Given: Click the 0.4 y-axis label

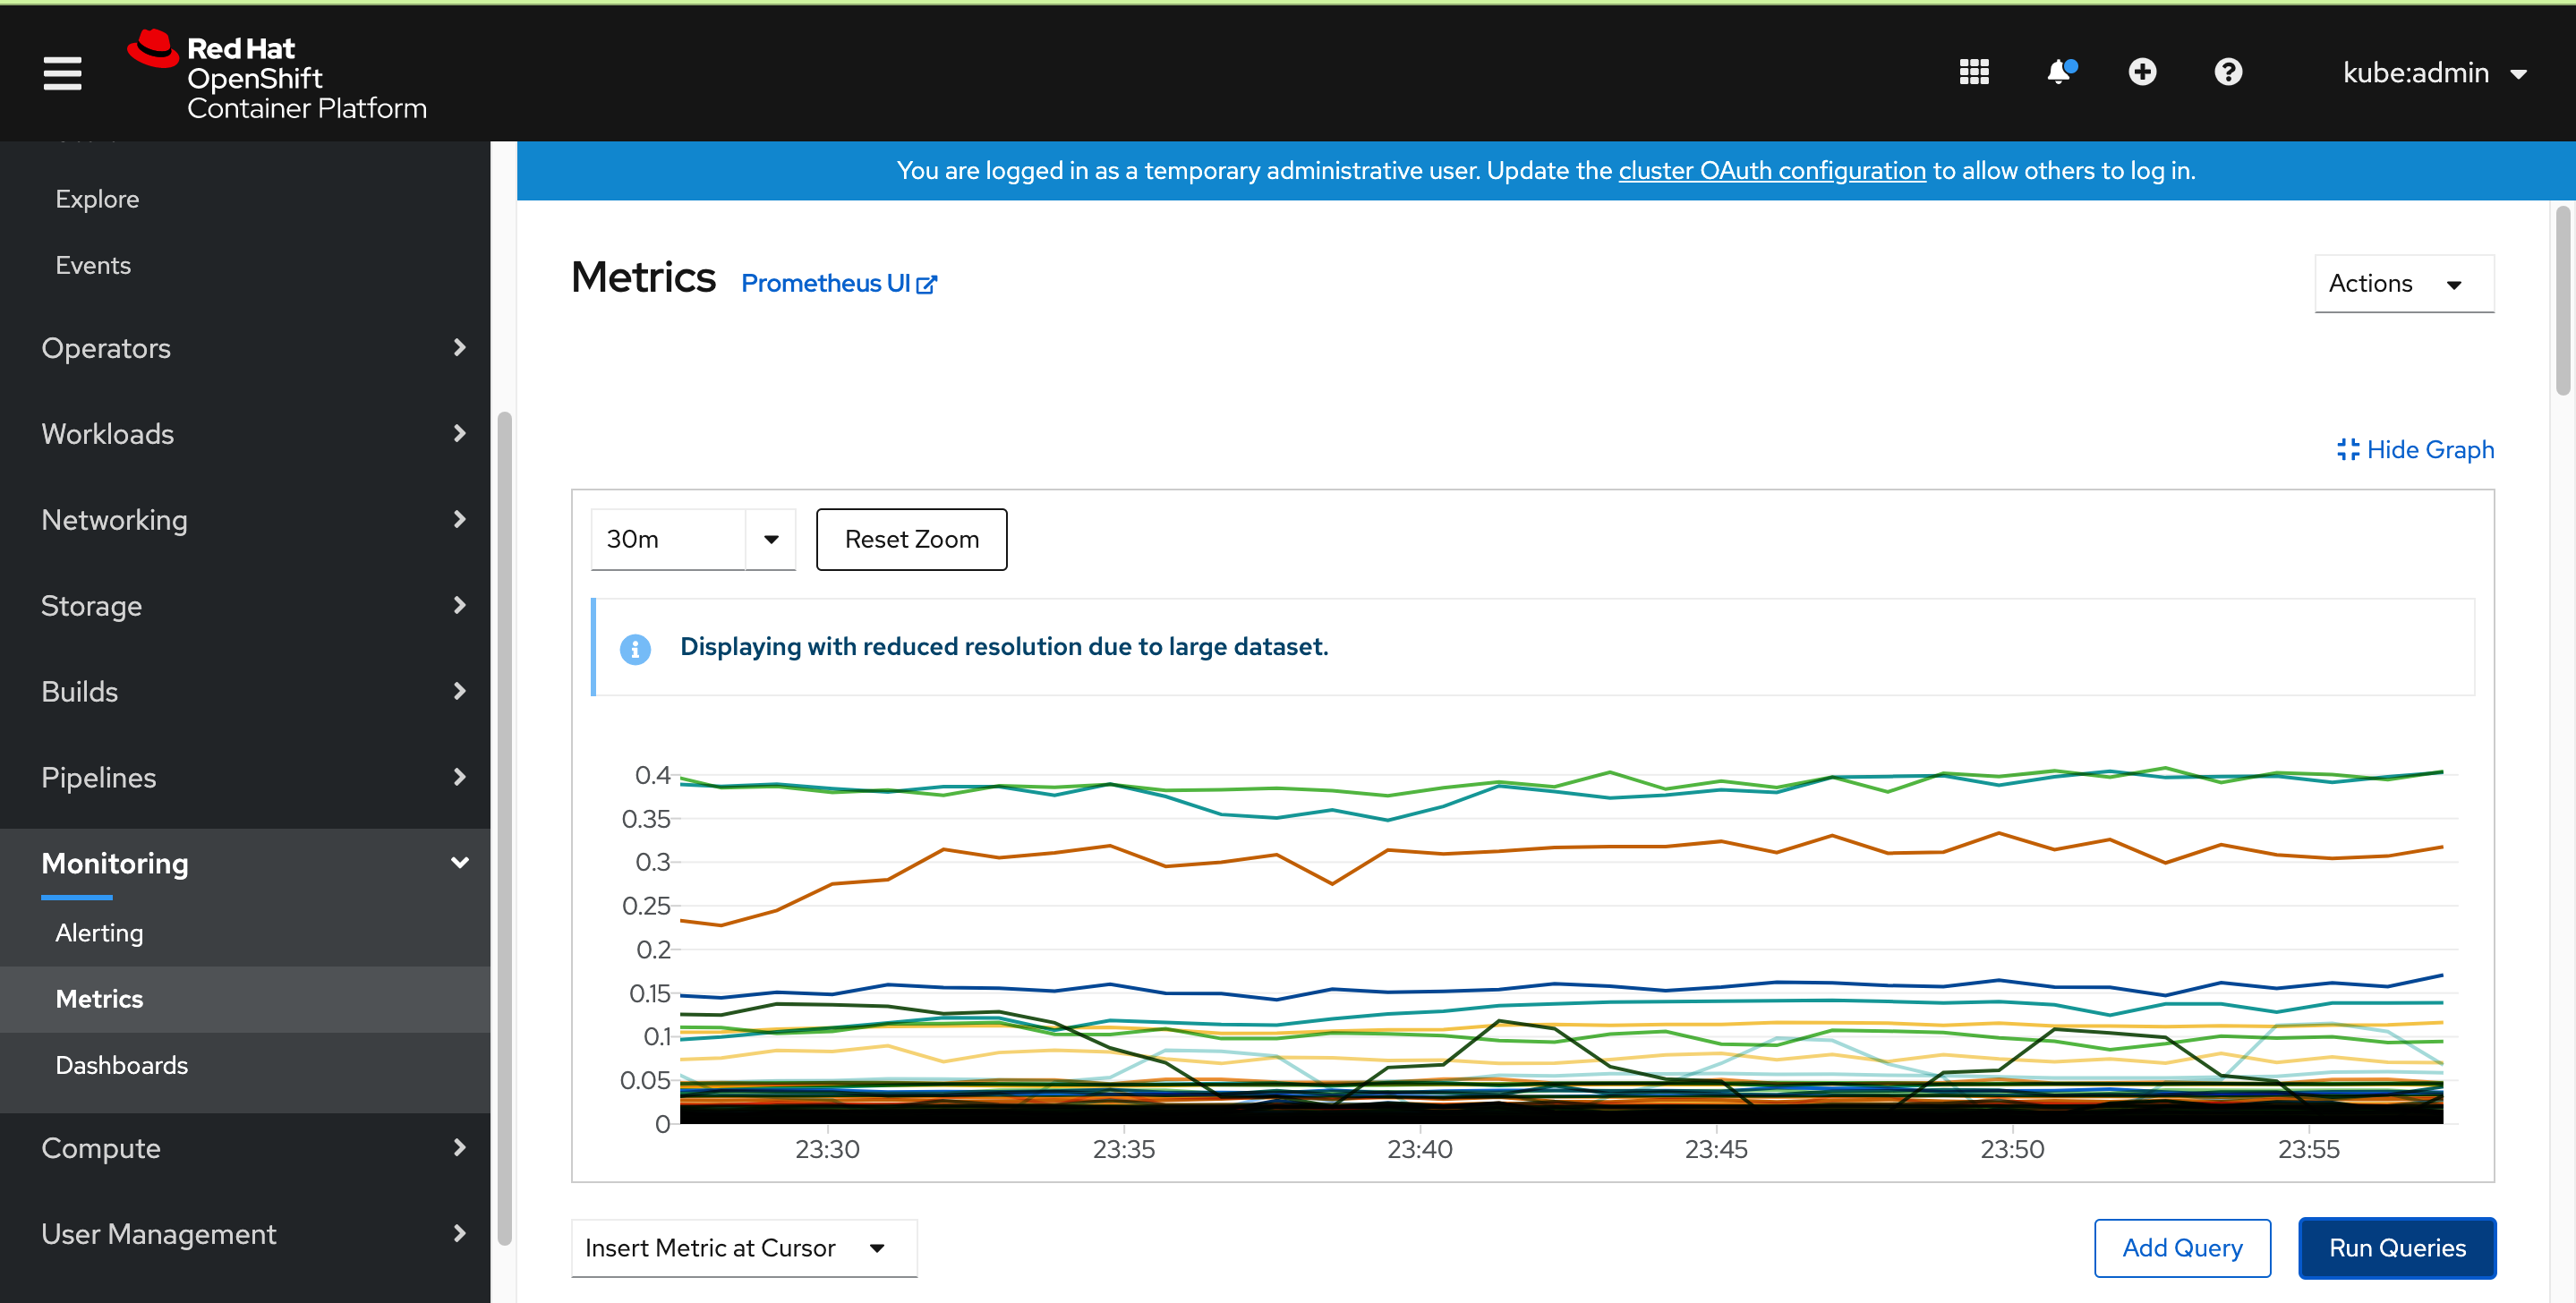Looking at the screenshot, I should 652,776.
